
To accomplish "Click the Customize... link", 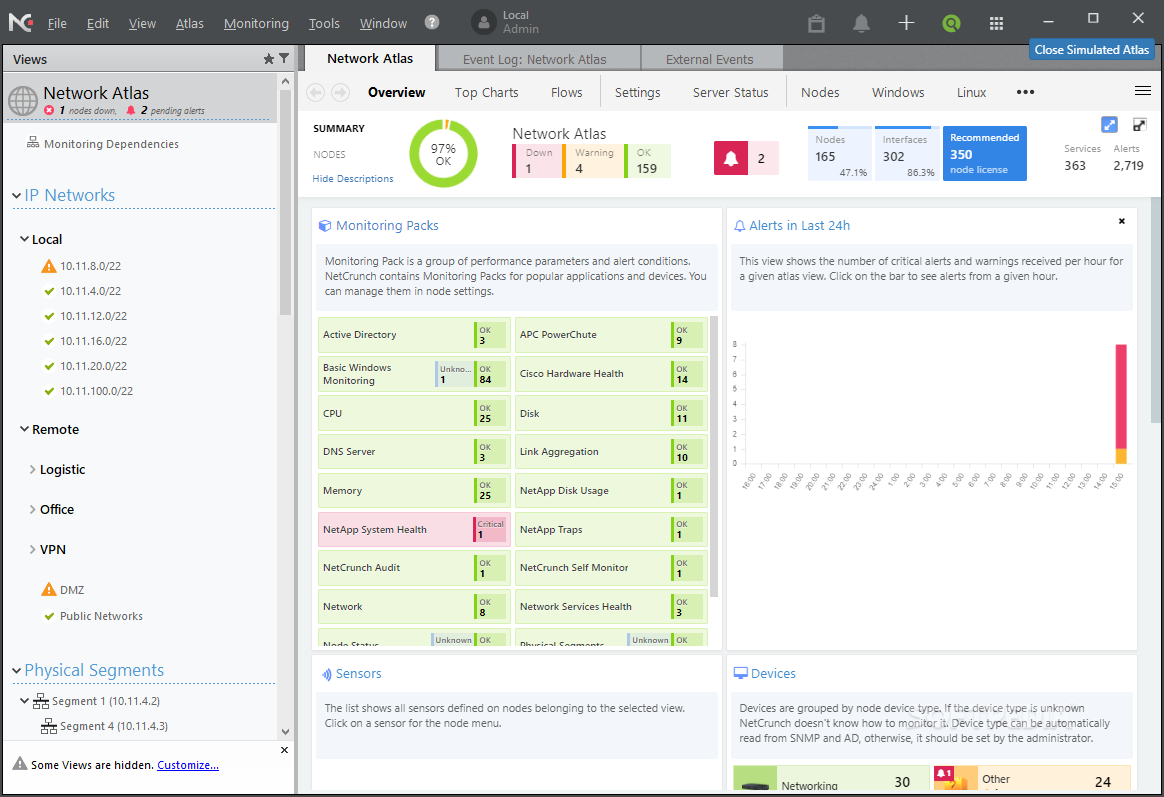I will tap(188, 765).
